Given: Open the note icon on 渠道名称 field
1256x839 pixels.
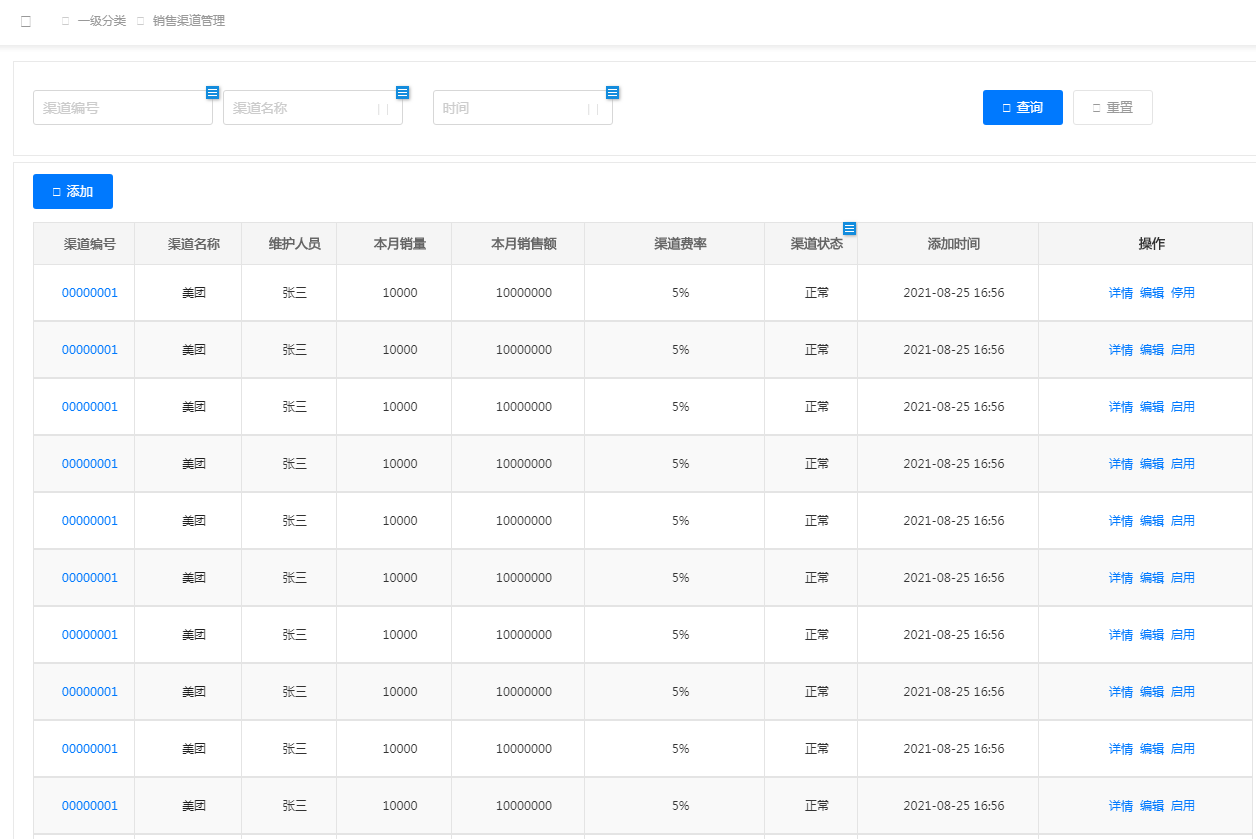Looking at the screenshot, I should click(402, 92).
